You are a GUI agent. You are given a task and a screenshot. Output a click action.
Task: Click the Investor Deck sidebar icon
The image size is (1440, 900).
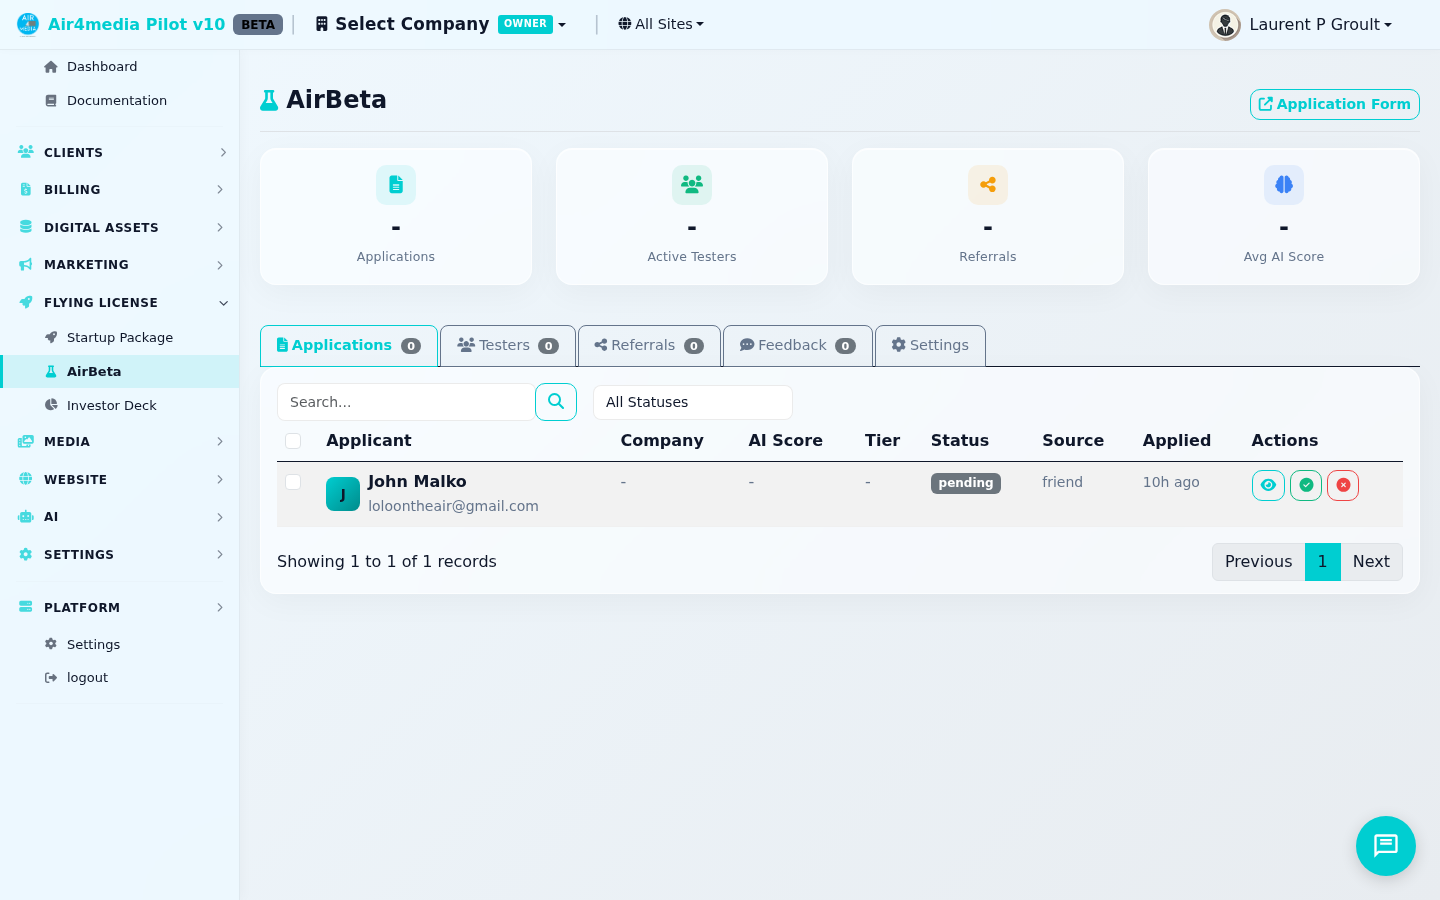click(x=51, y=405)
